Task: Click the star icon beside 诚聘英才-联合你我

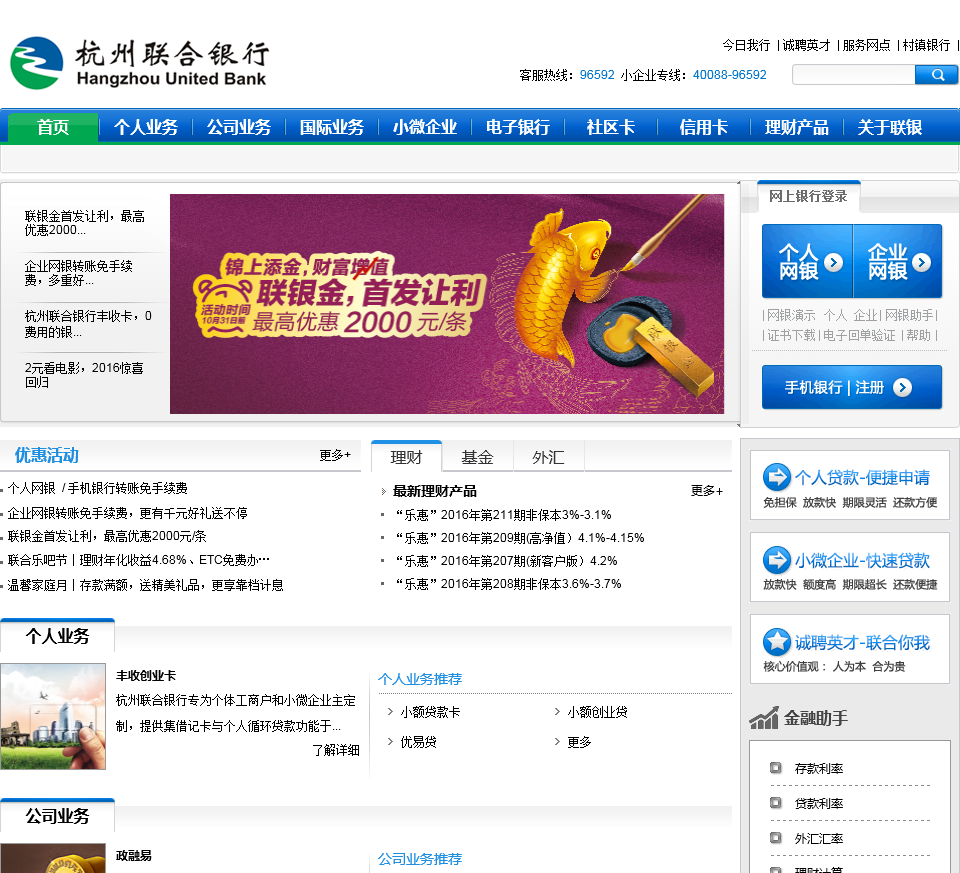Action: [x=777, y=642]
